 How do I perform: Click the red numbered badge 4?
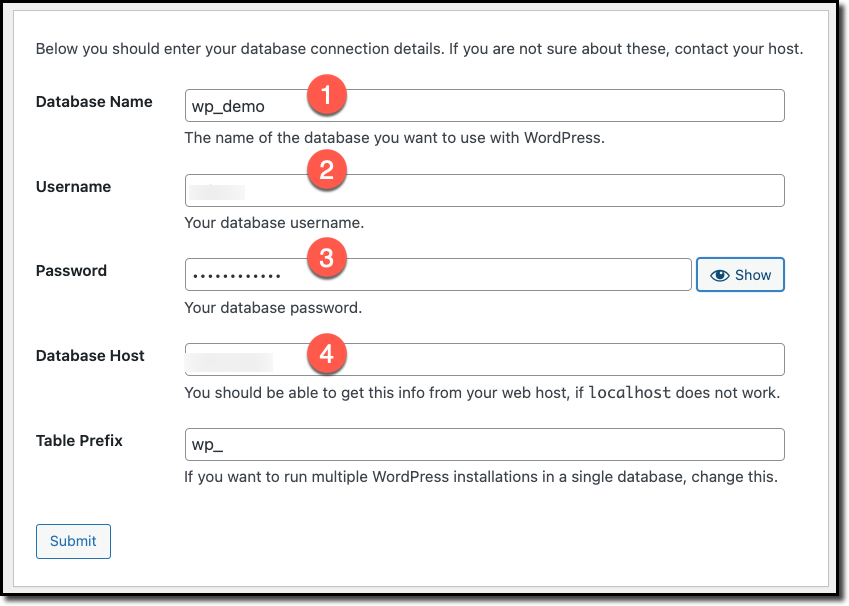(327, 352)
